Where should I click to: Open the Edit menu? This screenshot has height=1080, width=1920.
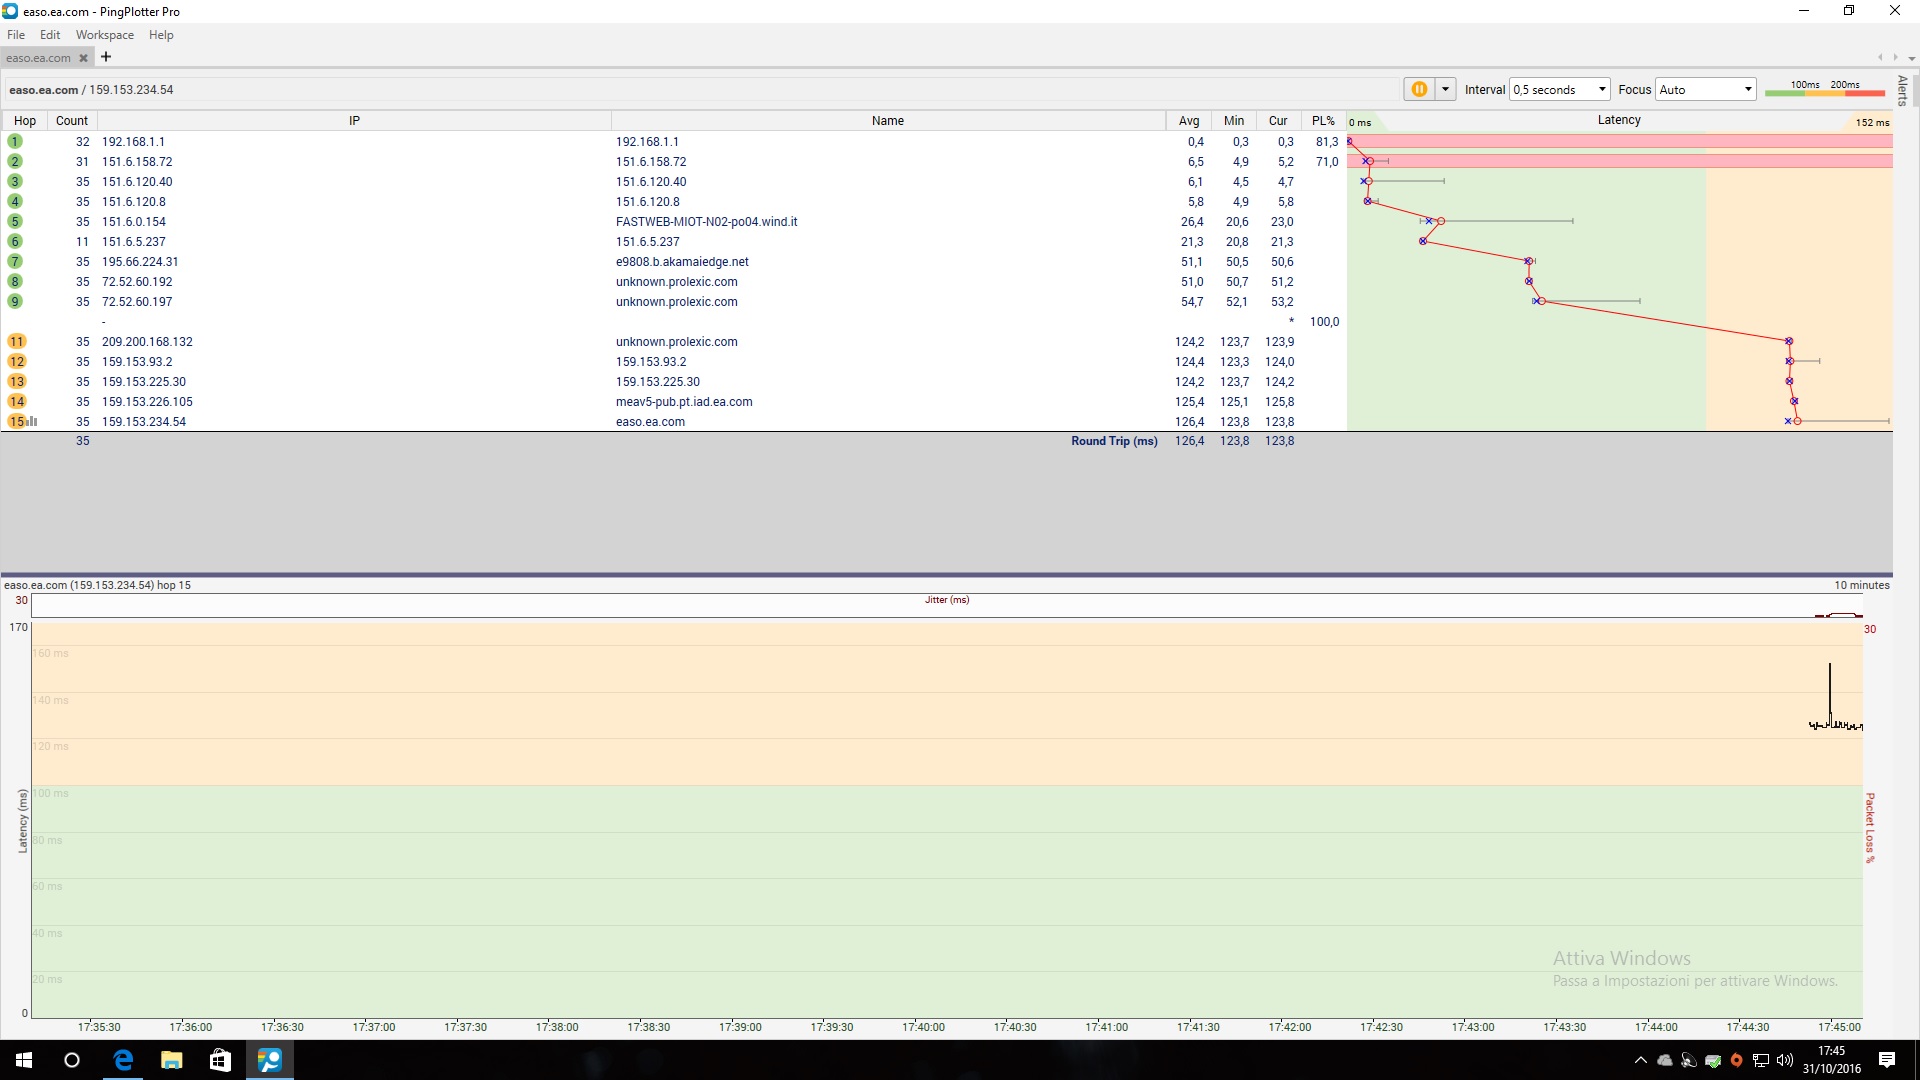50,35
